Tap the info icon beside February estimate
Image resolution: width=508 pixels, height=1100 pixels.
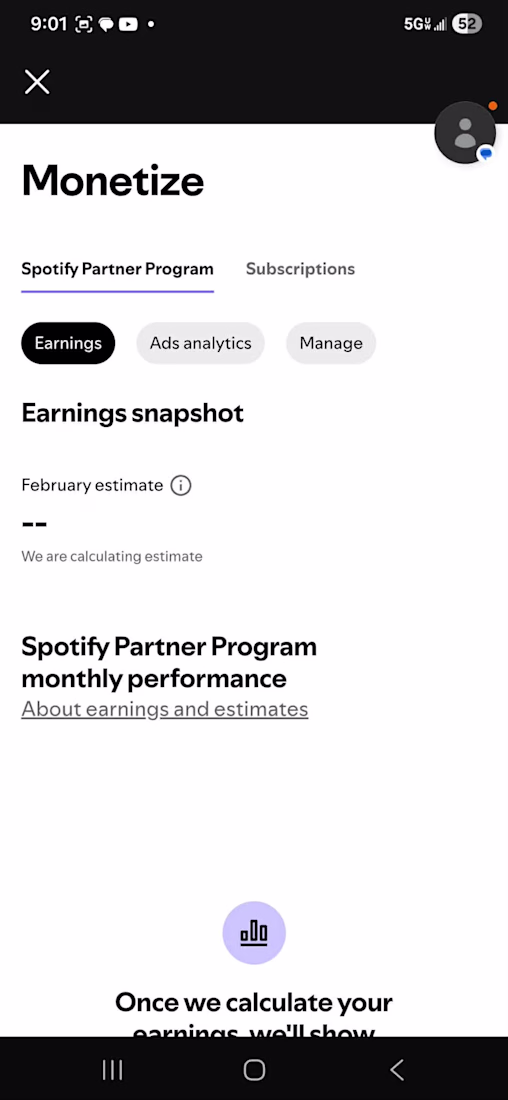(x=181, y=485)
